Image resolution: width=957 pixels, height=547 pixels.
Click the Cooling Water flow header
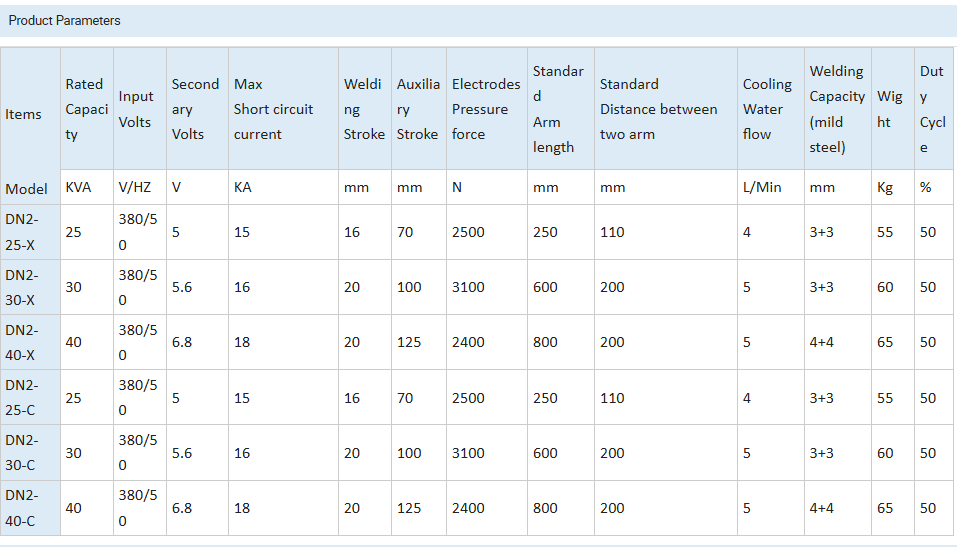coord(770,109)
